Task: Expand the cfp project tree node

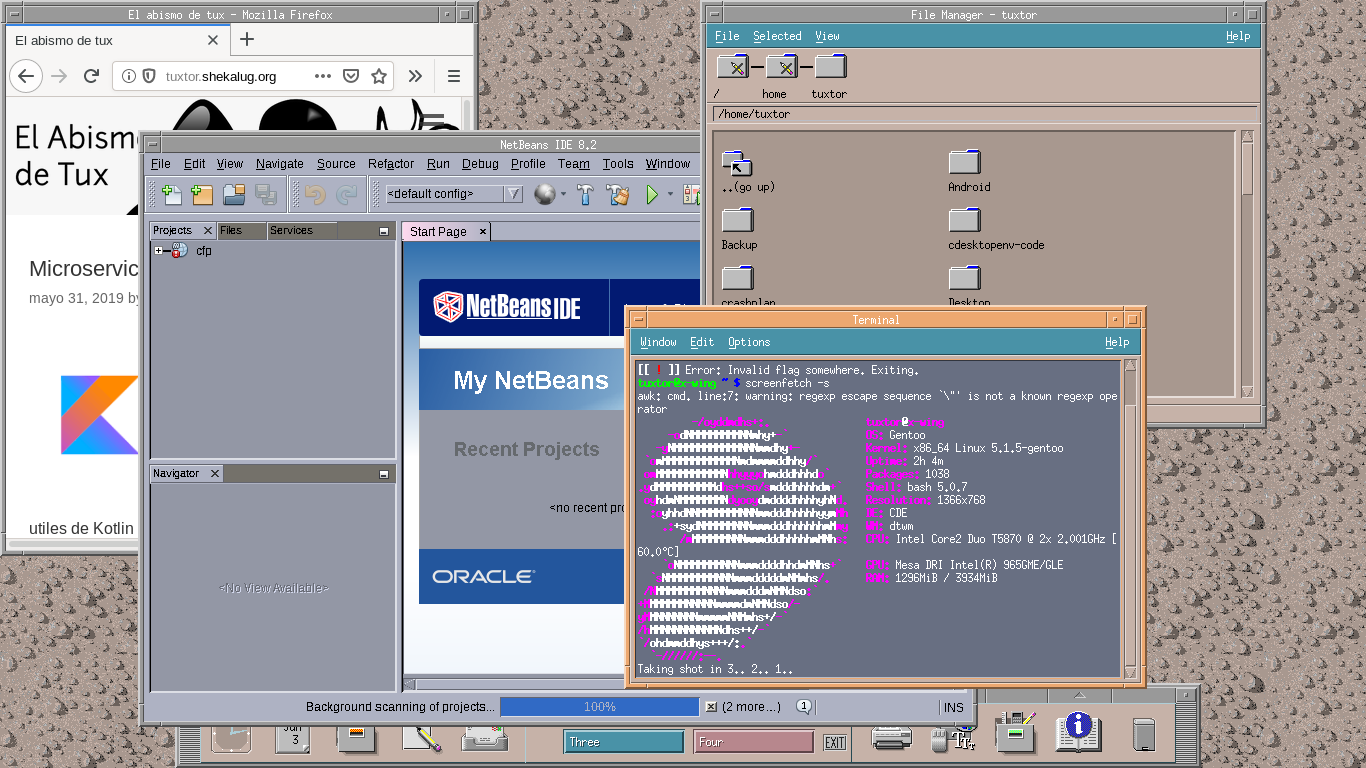Action: [158, 251]
